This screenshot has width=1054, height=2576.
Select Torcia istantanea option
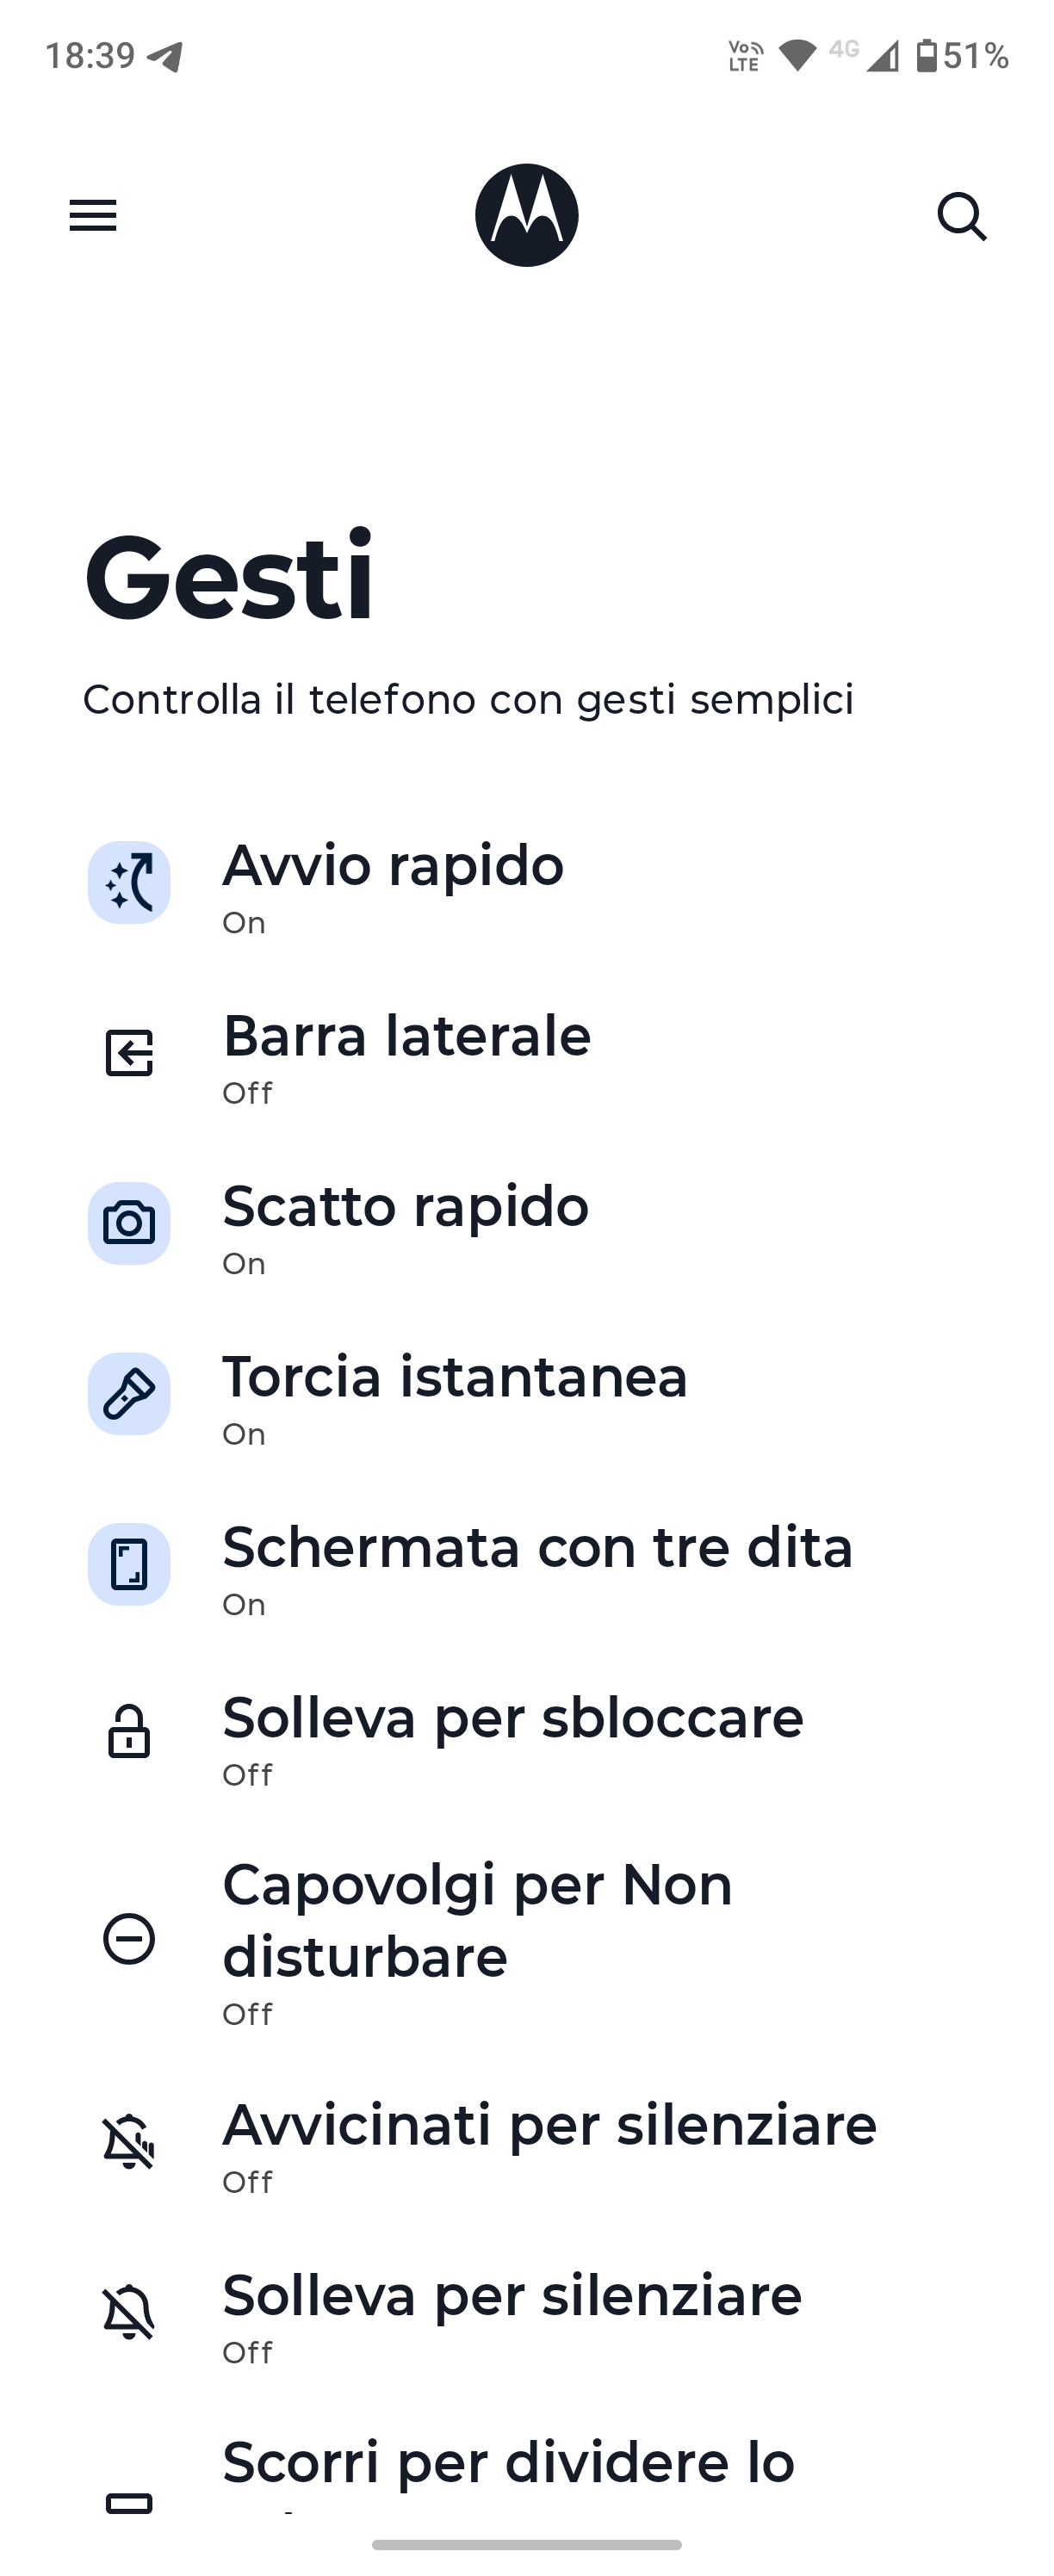(527, 1395)
